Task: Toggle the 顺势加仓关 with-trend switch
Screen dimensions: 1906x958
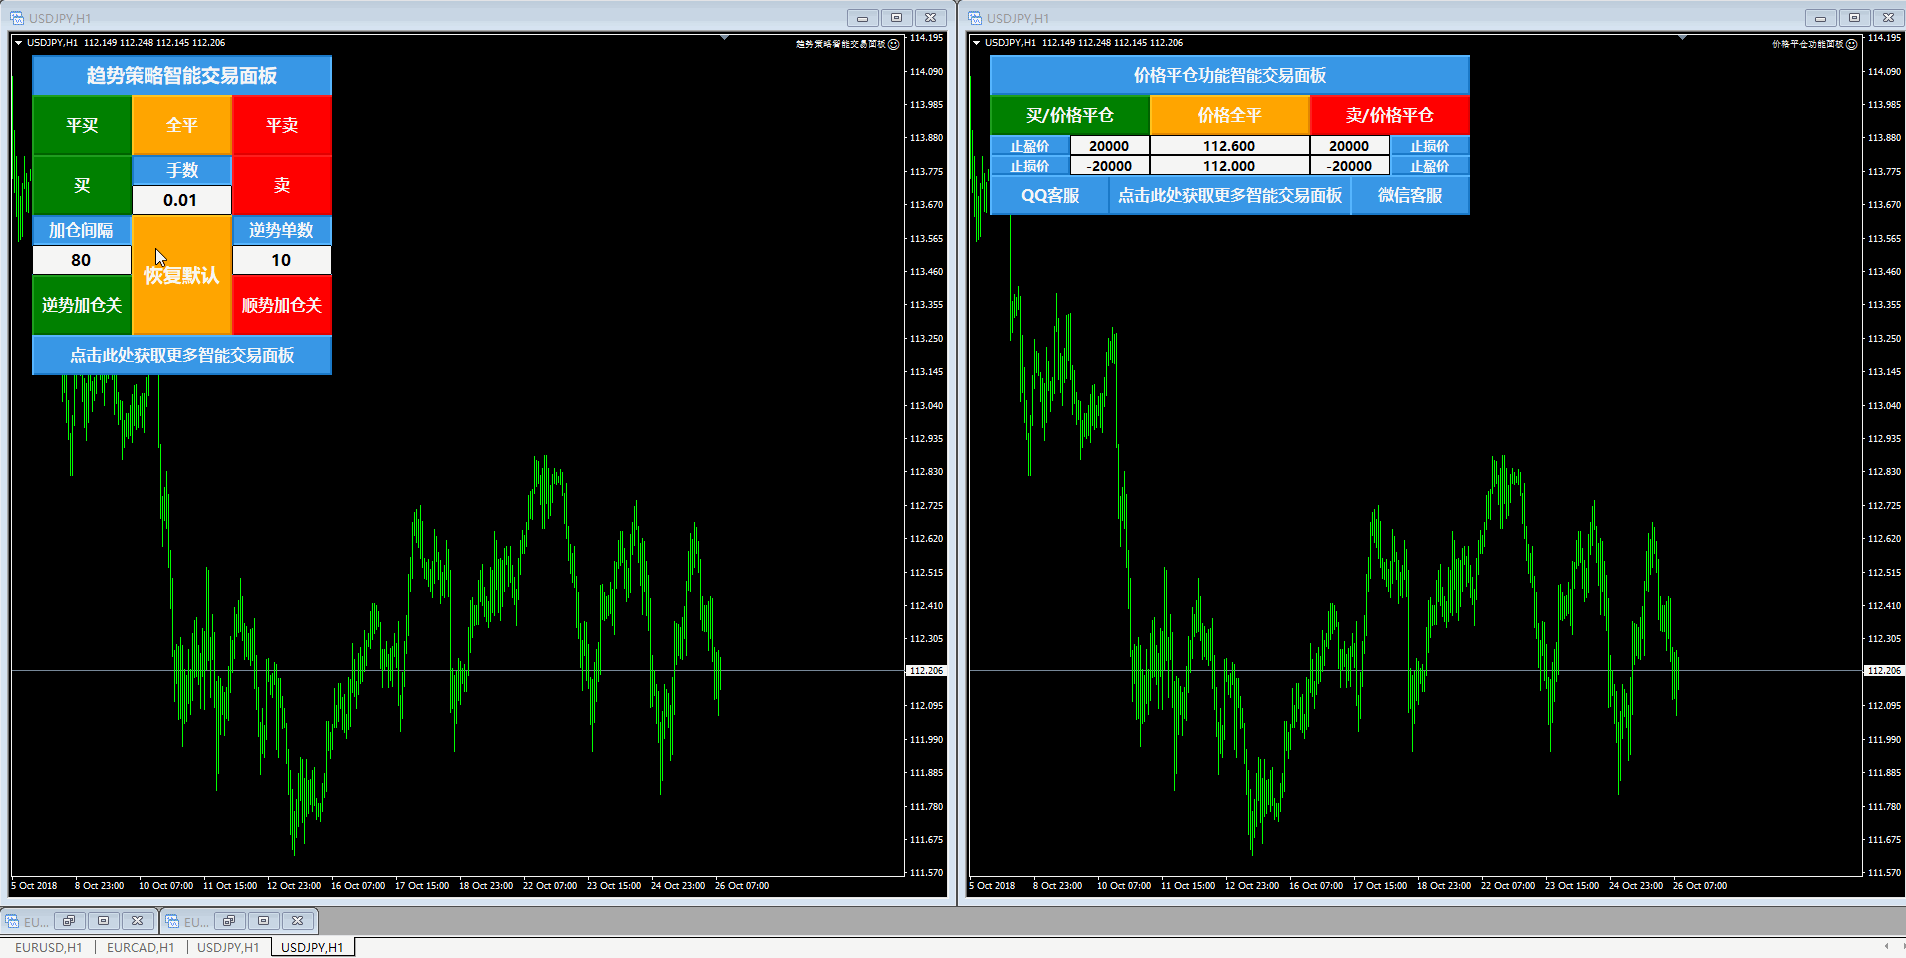Action: point(282,305)
